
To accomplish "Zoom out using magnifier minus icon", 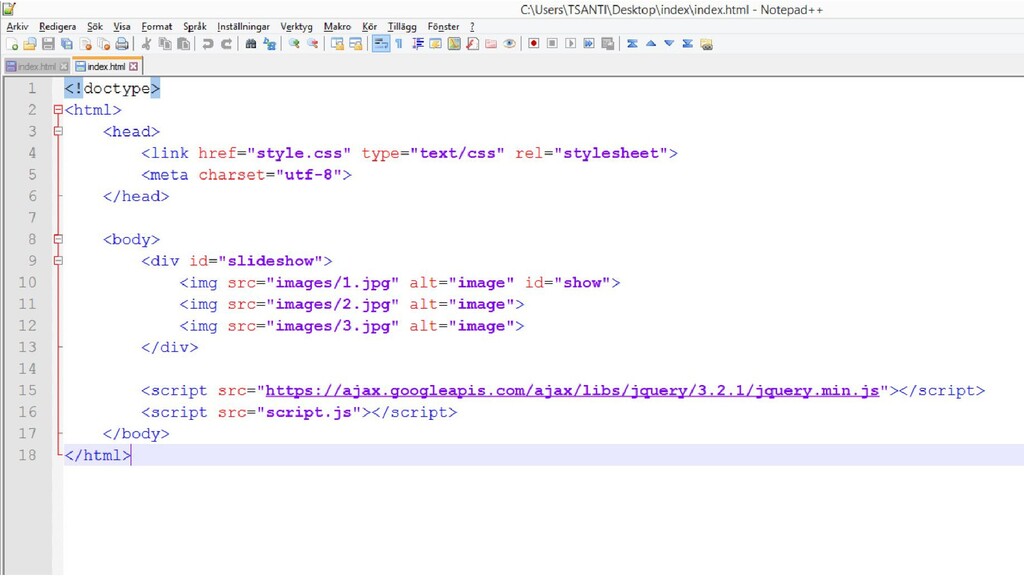I will 312,44.
